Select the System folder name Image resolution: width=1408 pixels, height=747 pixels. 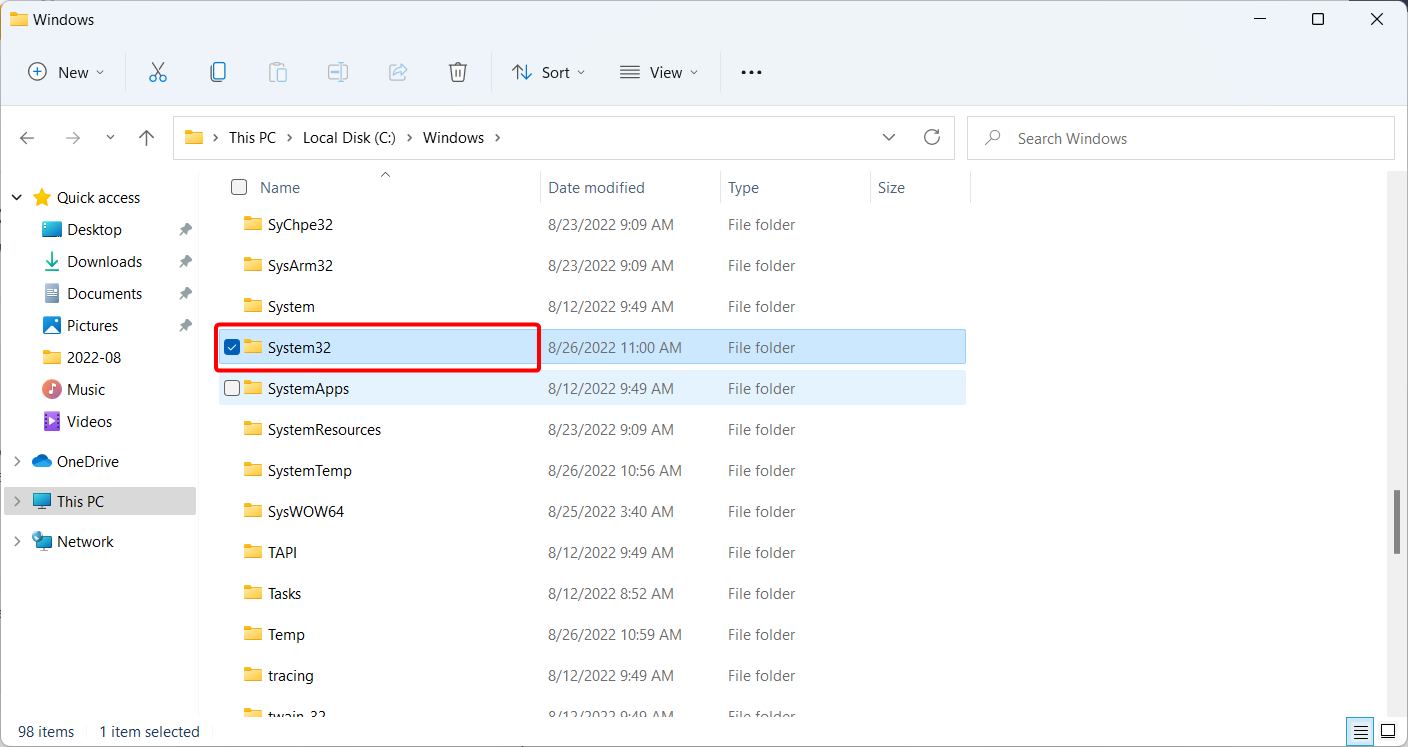click(291, 307)
